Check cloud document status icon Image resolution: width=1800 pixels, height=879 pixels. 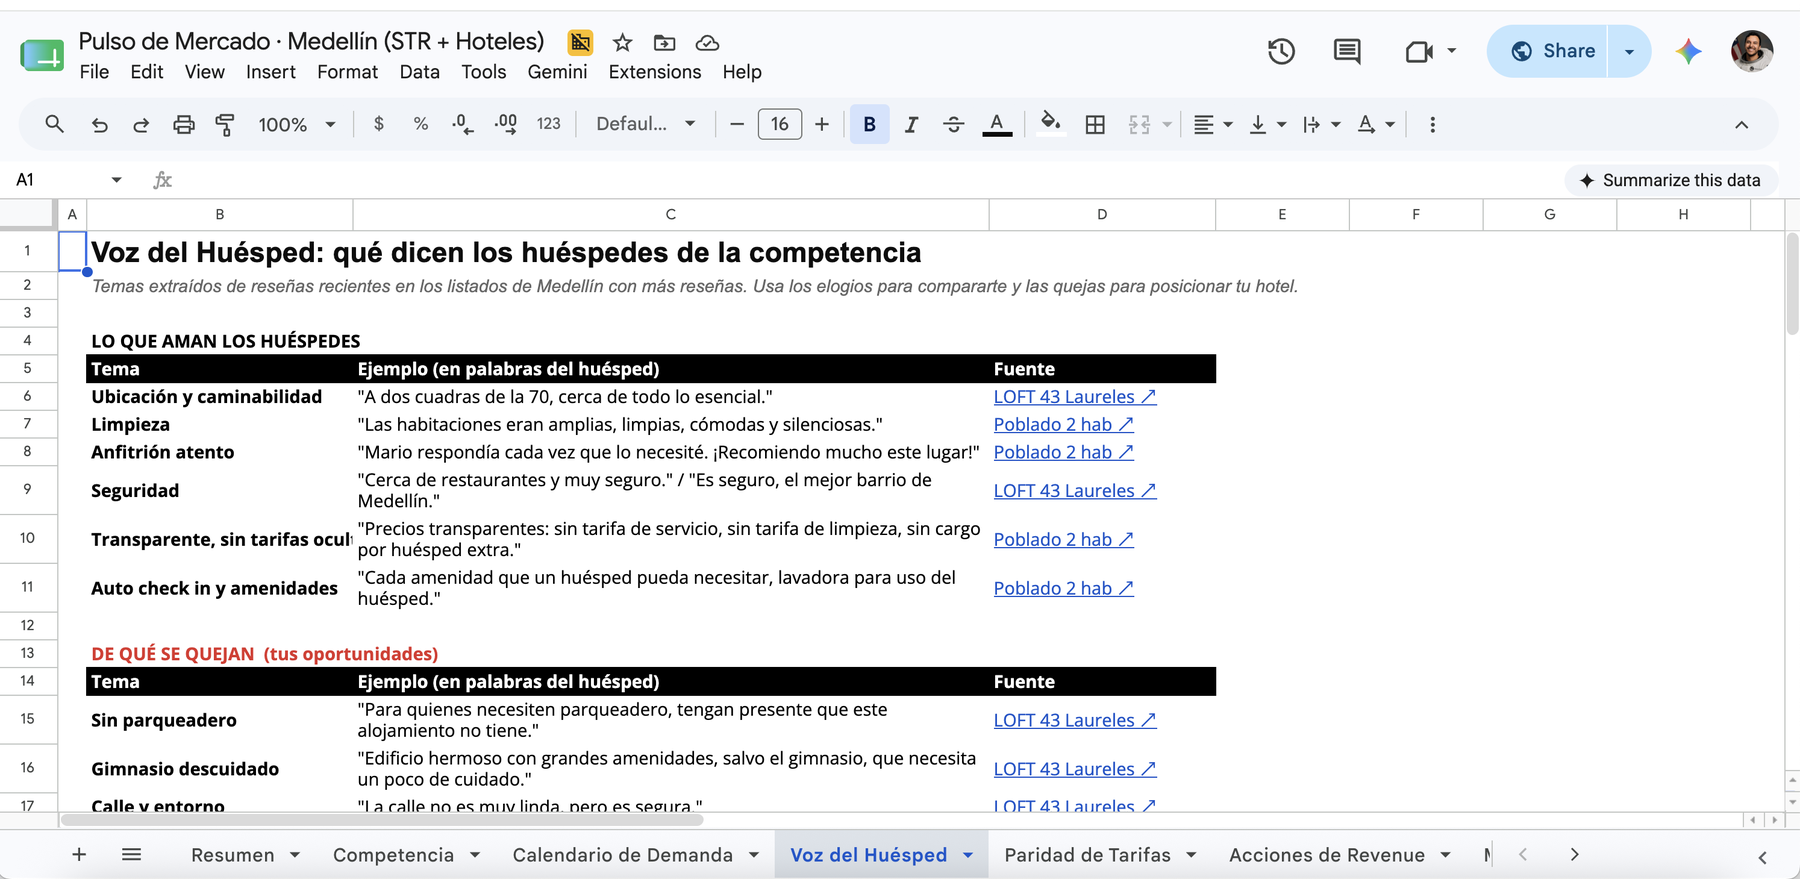[x=707, y=42]
